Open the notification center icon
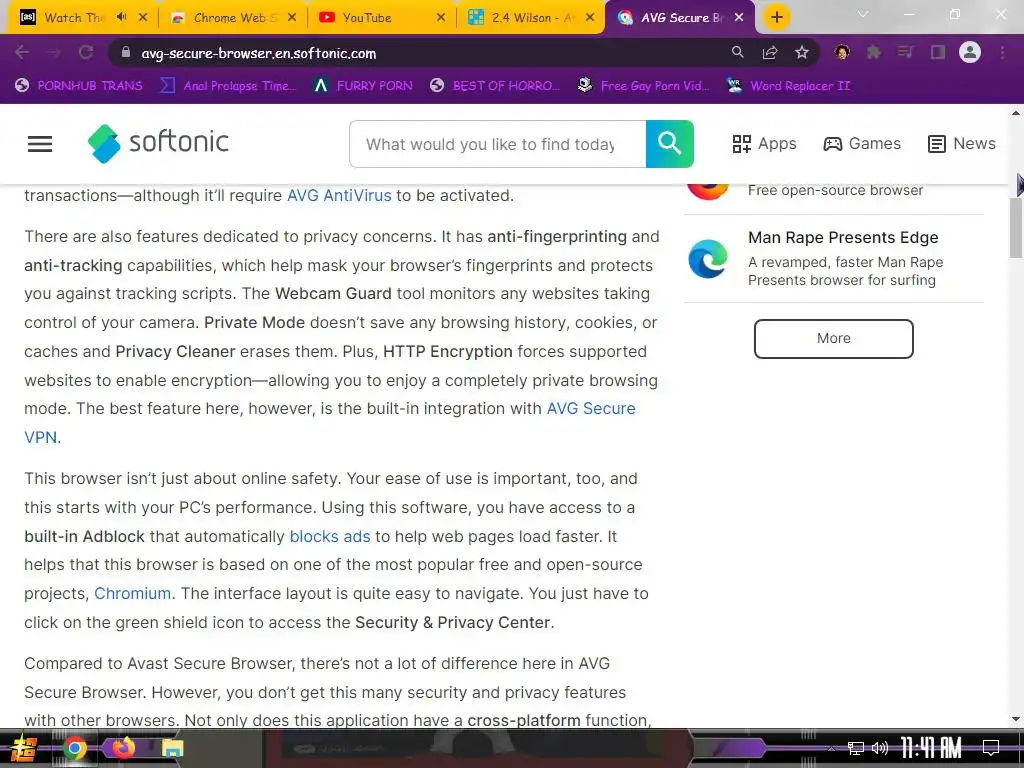Viewport: 1024px width, 768px height. click(x=991, y=748)
